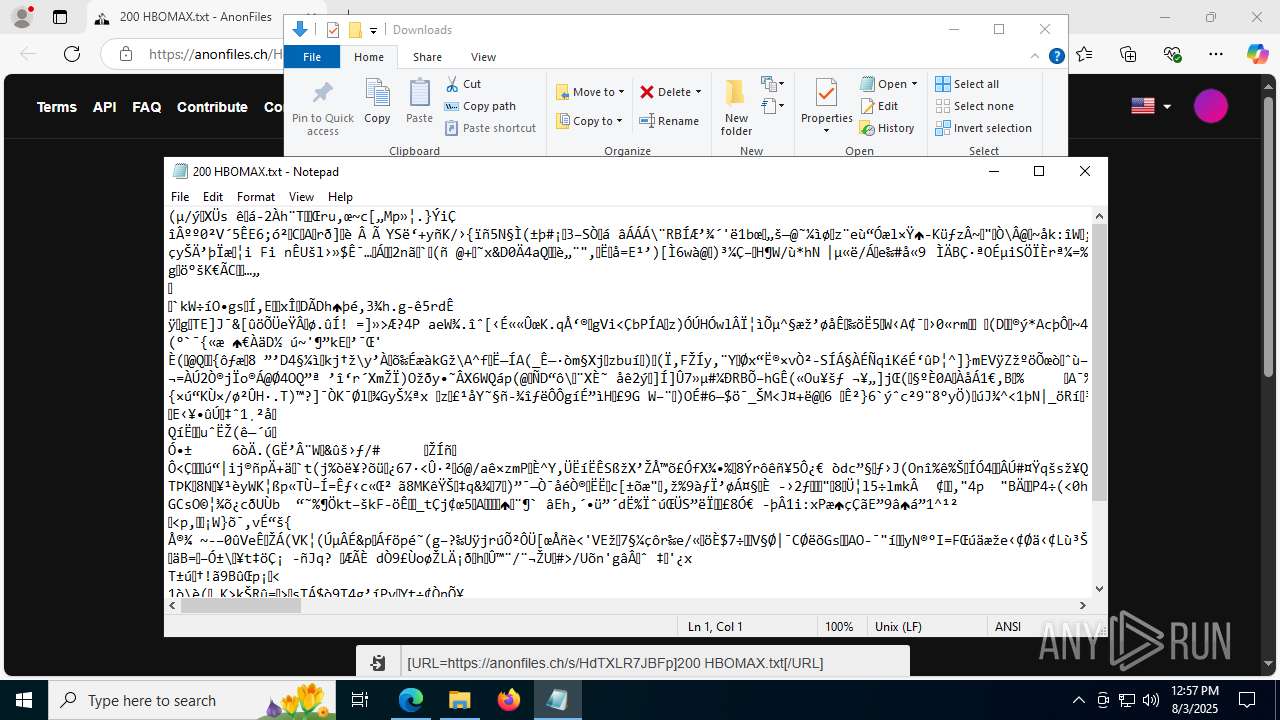Image resolution: width=1280 pixels, height=720 pixels.
Task: Open Terms link on AnonFiles
Action: (57, 107)
